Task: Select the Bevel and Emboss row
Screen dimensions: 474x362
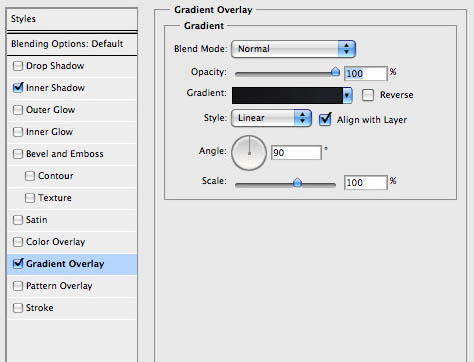Action: (x=72, y=154)
